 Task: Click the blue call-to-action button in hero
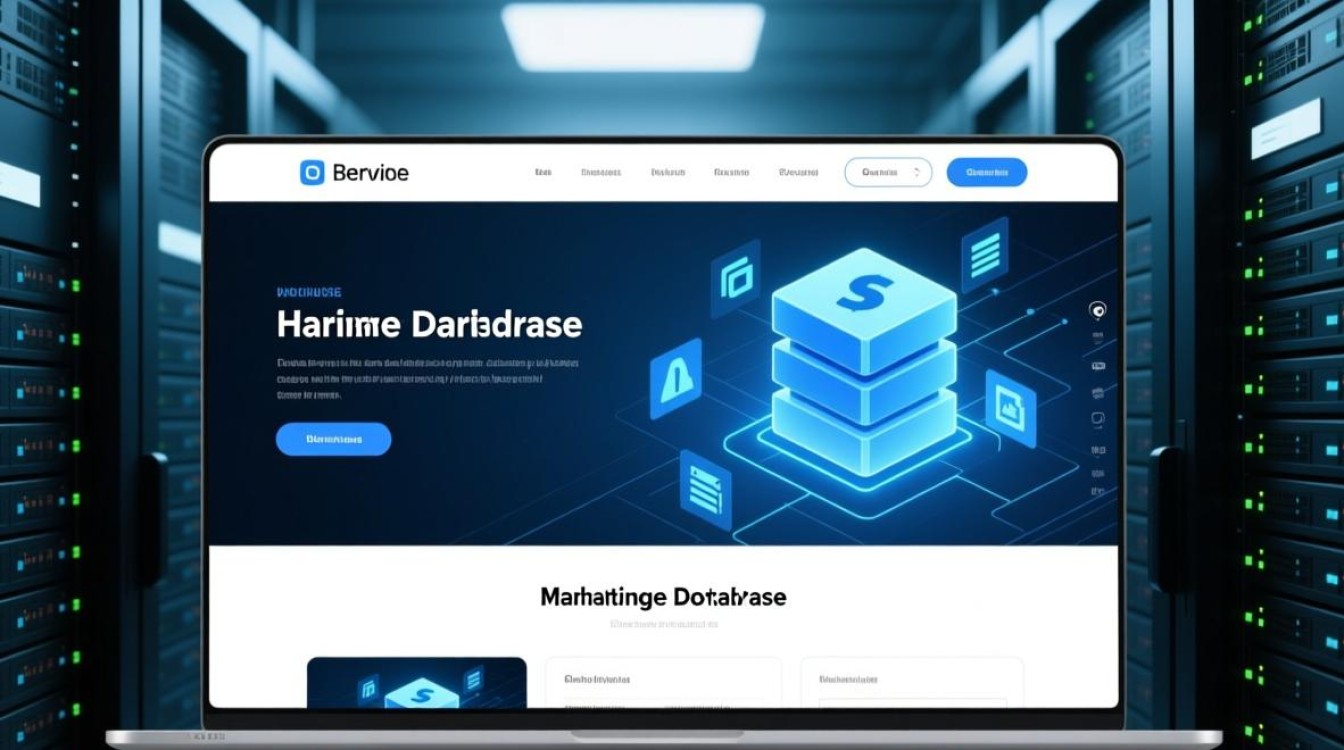(x=333, y=439)
